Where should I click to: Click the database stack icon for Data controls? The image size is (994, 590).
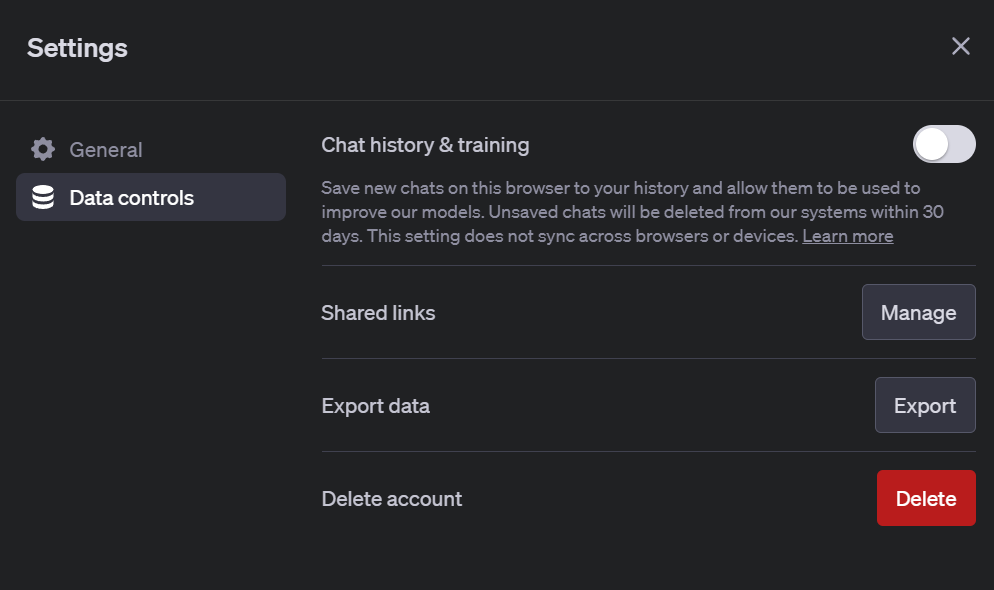pos(43,198)
